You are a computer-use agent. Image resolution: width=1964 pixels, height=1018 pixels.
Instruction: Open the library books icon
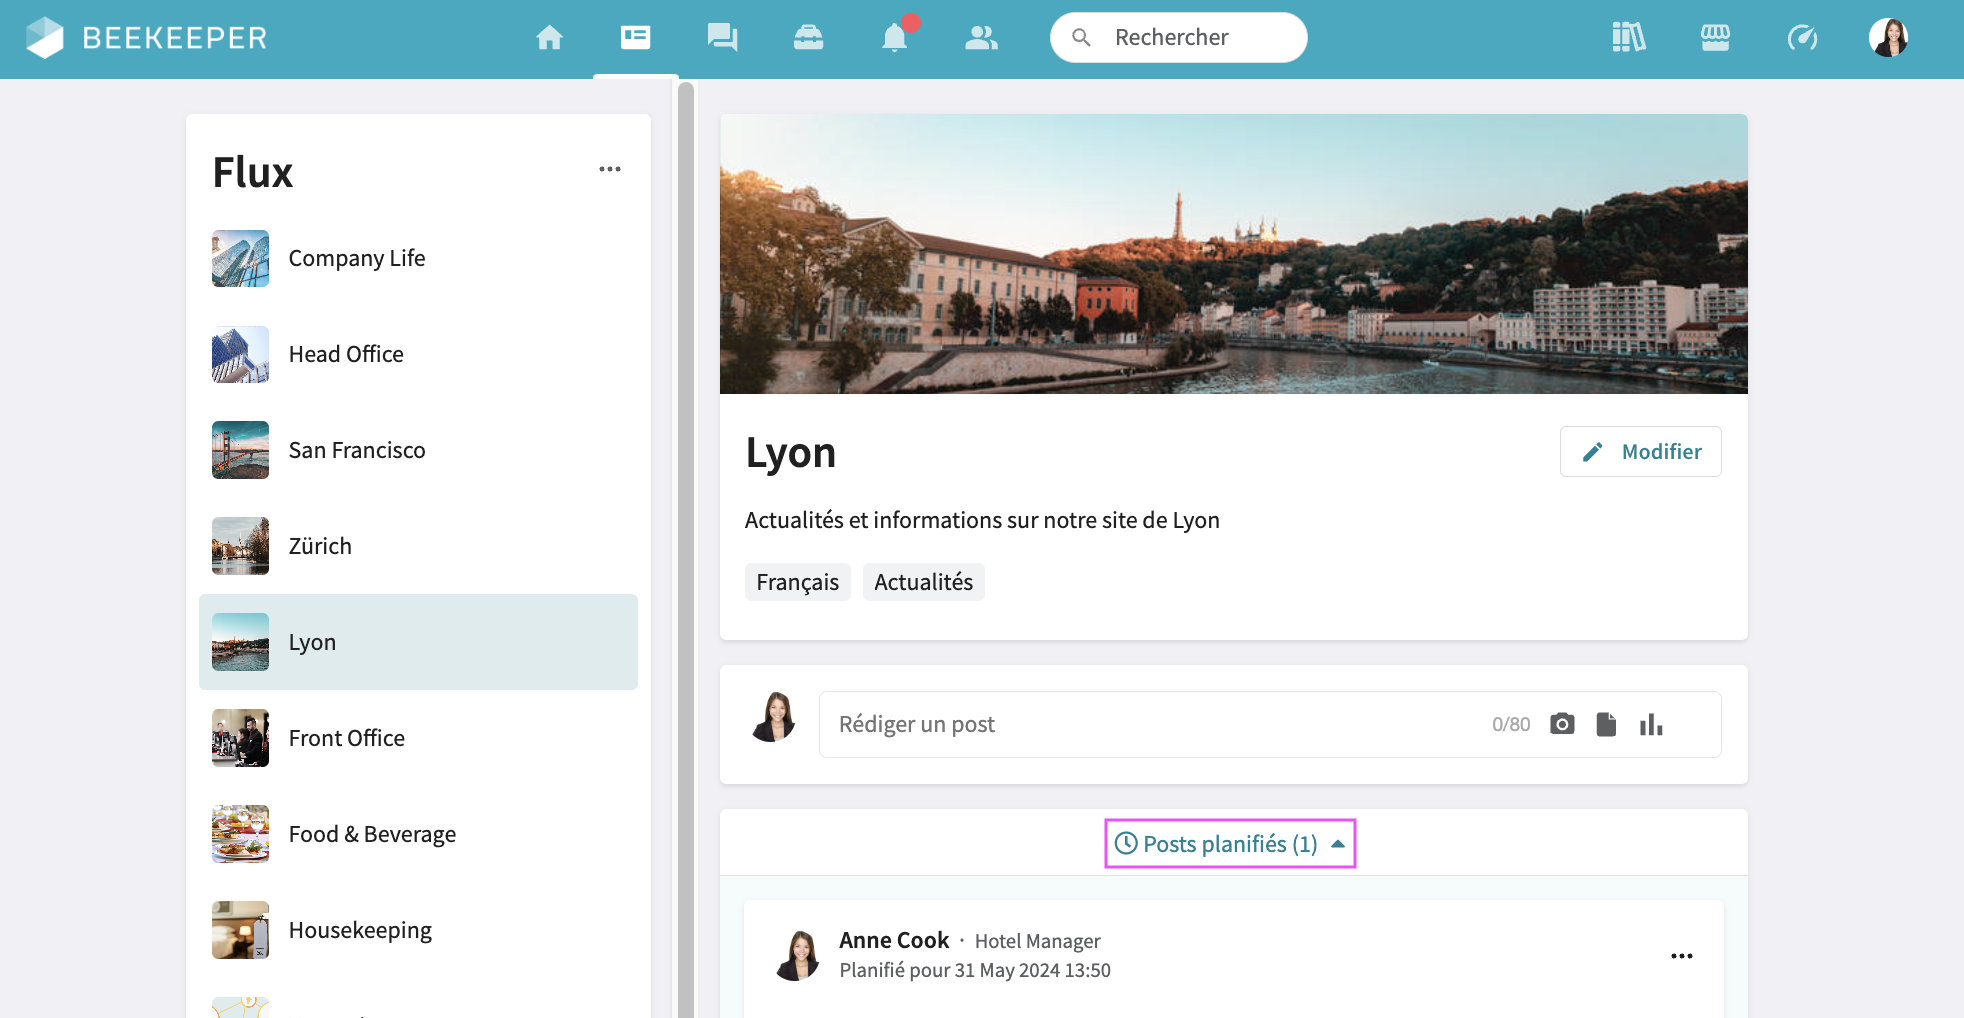point(1629,38)
